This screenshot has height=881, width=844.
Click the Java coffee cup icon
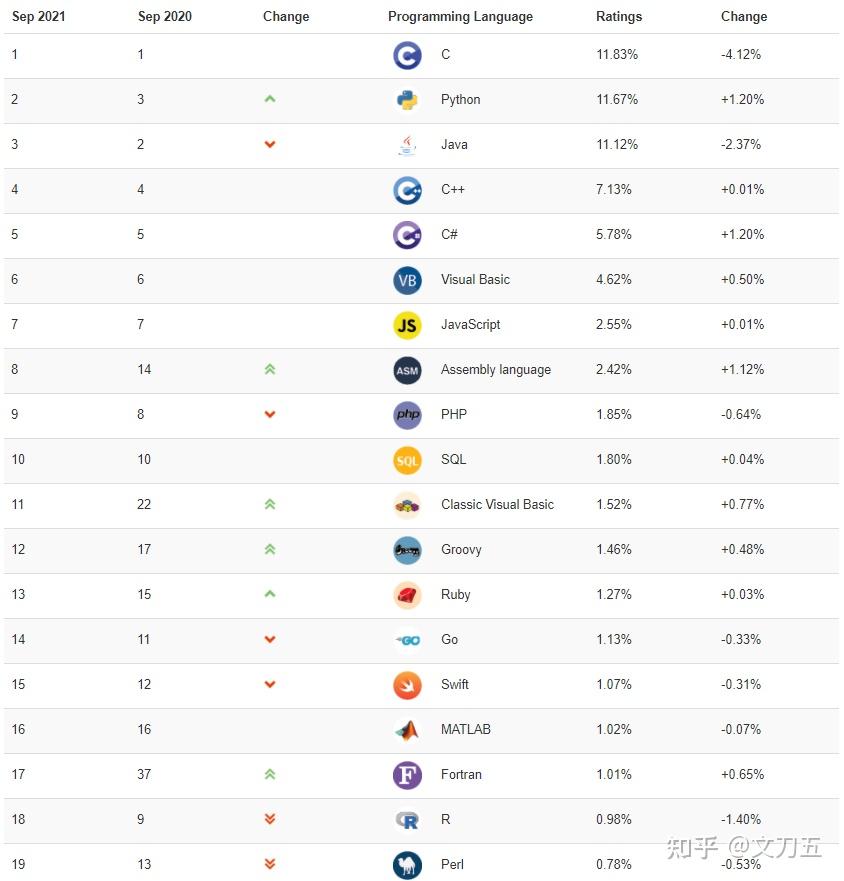pos(407,145)
